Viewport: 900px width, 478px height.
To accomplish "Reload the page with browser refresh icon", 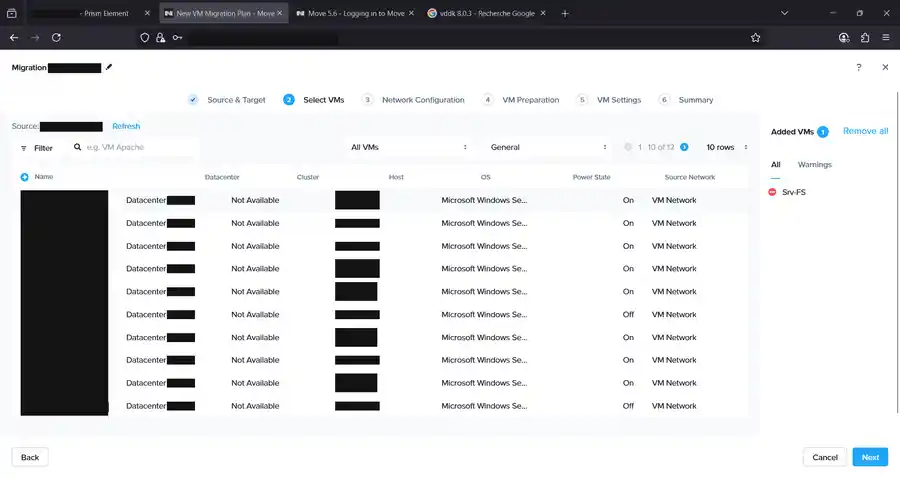I will (56, 38).
